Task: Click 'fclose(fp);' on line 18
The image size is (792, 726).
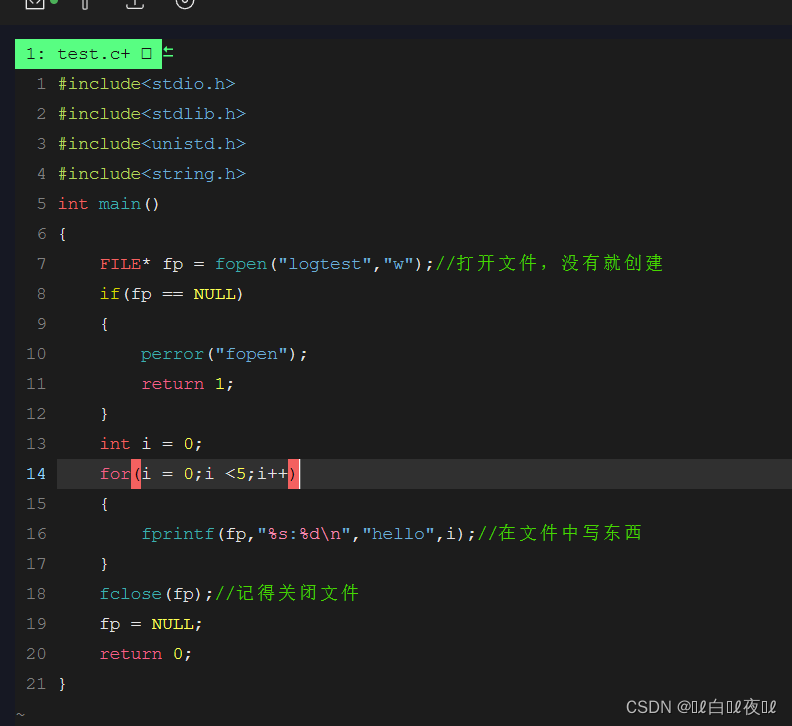Action: point(156,594)
